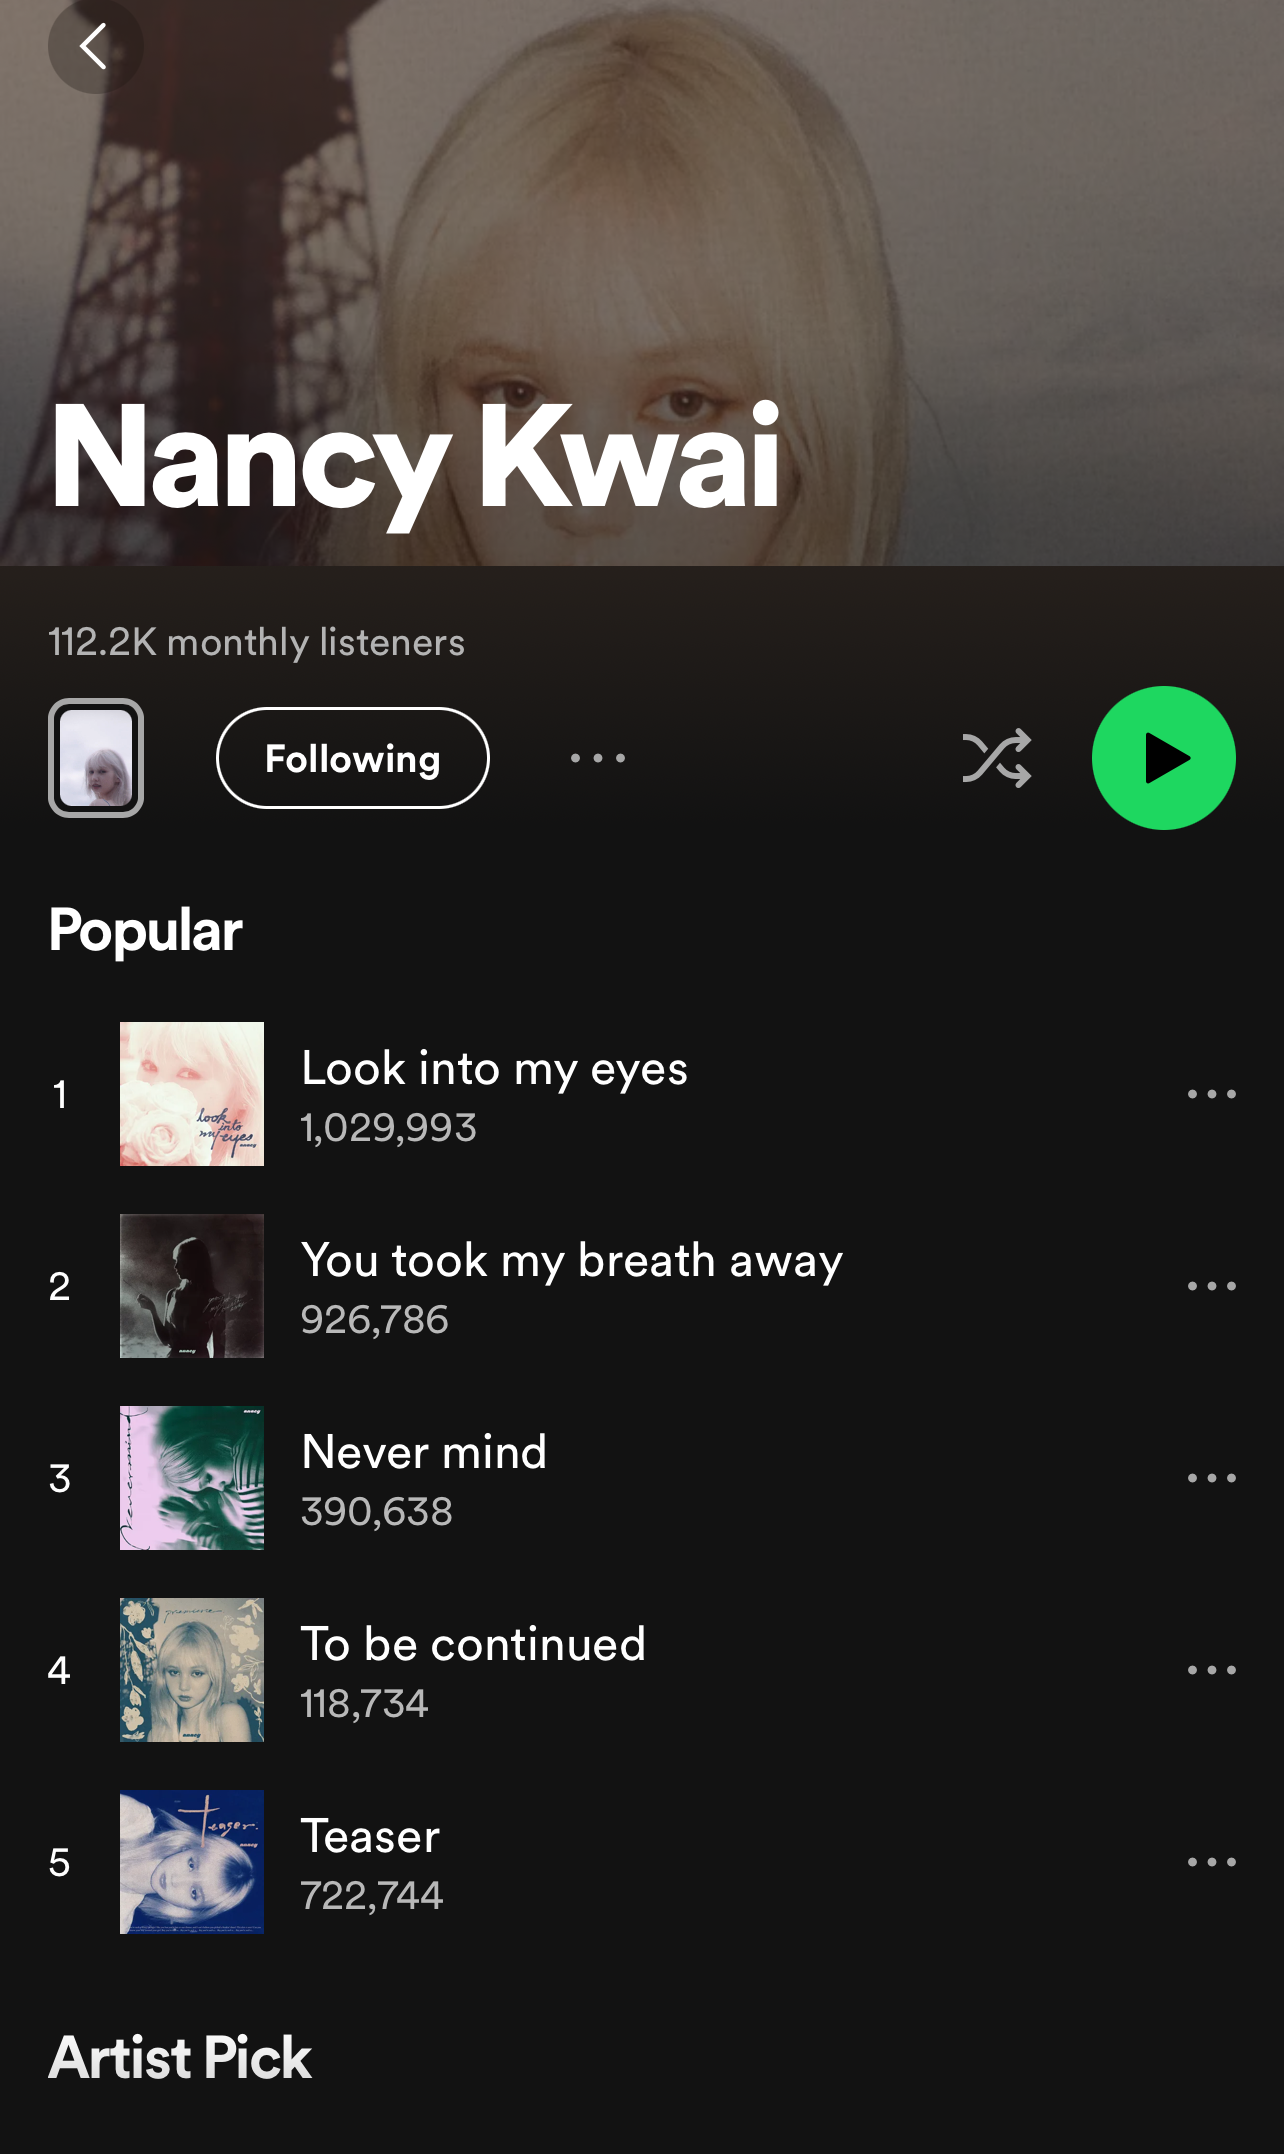
Task: Unfollow artist via the Following button
Action: pyautogui.click(x=353, y=758)
